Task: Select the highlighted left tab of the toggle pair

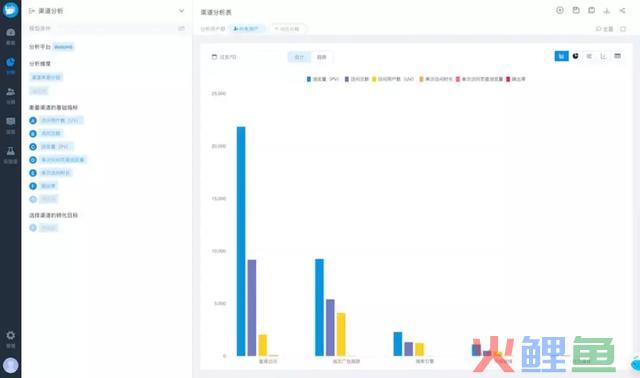Action: pyautogui.click(x=299, y=57)
